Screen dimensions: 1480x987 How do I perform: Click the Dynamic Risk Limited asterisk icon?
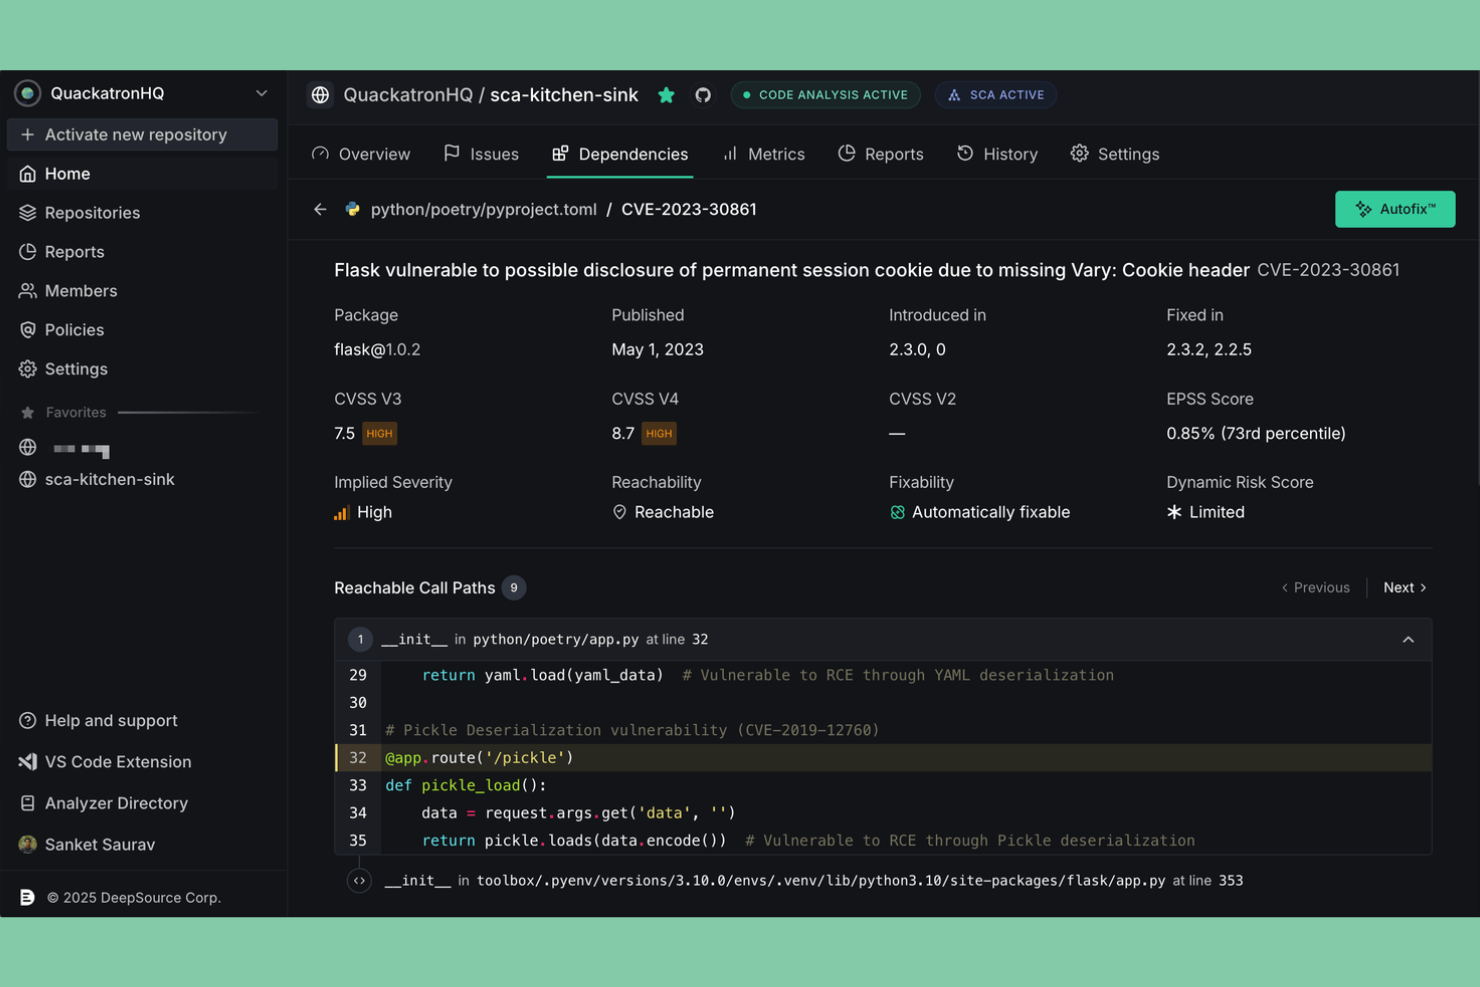[x=1174, y=512]
